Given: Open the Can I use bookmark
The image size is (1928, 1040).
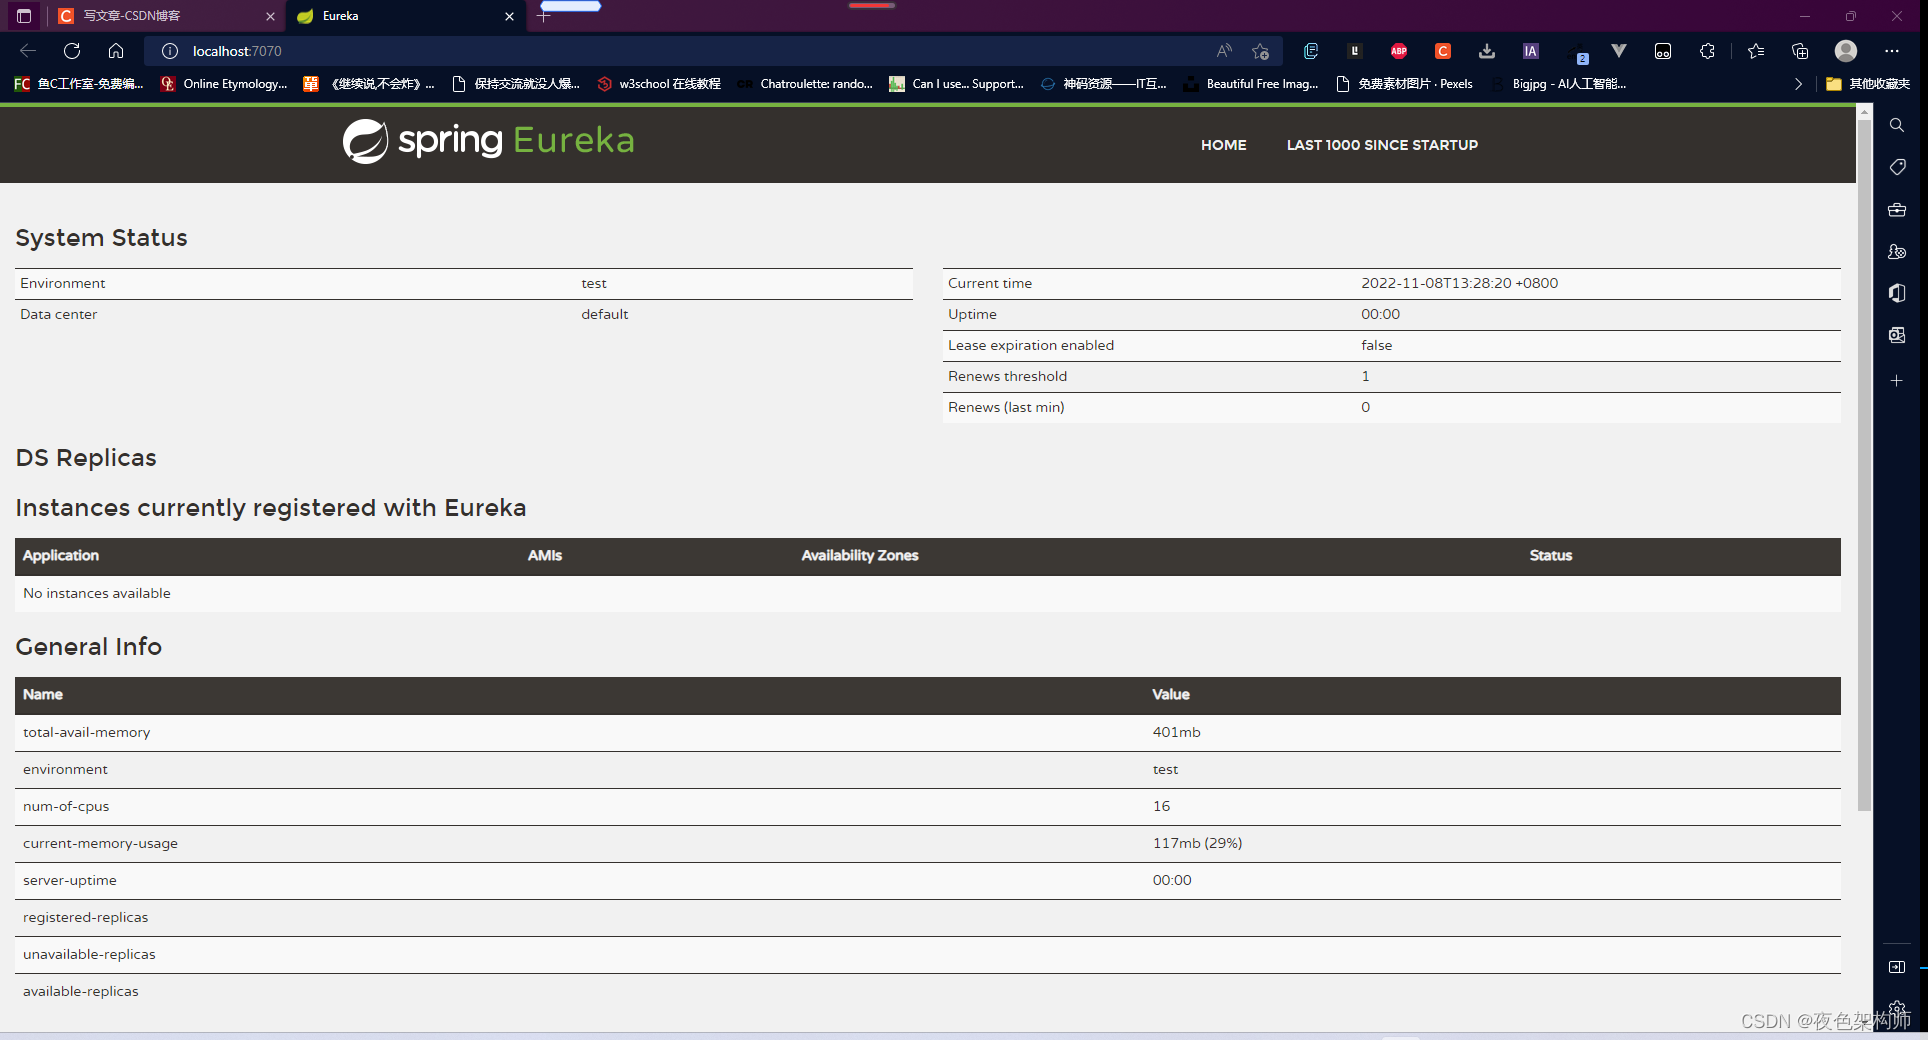Looking at the screenshot, I should 957,84.
